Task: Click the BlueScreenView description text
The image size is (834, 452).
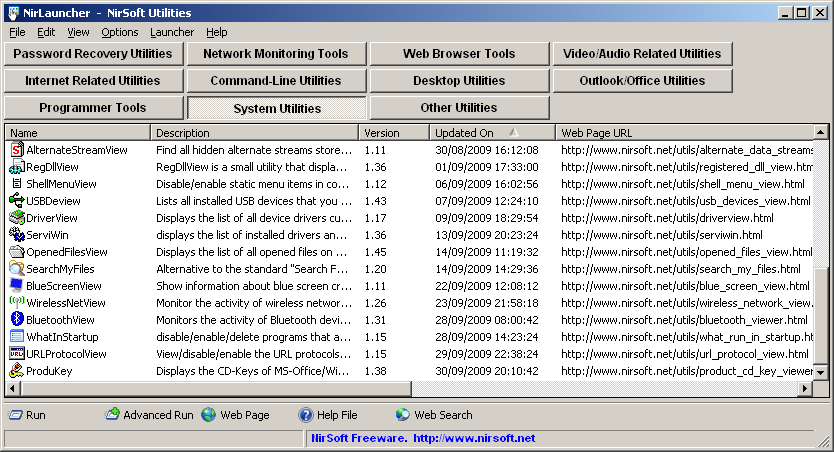Action: point(254,286)
